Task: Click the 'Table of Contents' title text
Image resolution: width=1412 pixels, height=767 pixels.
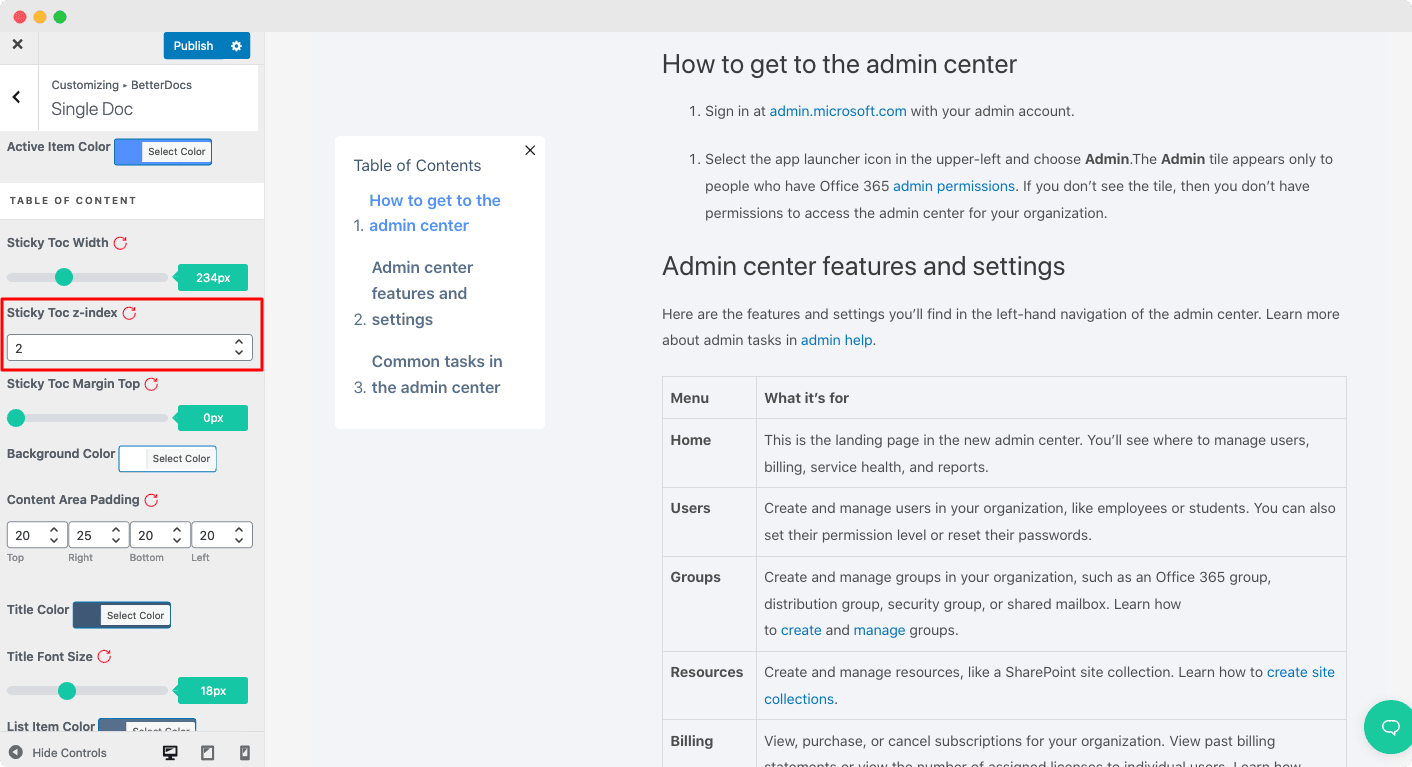Action: tap(417, 166)
